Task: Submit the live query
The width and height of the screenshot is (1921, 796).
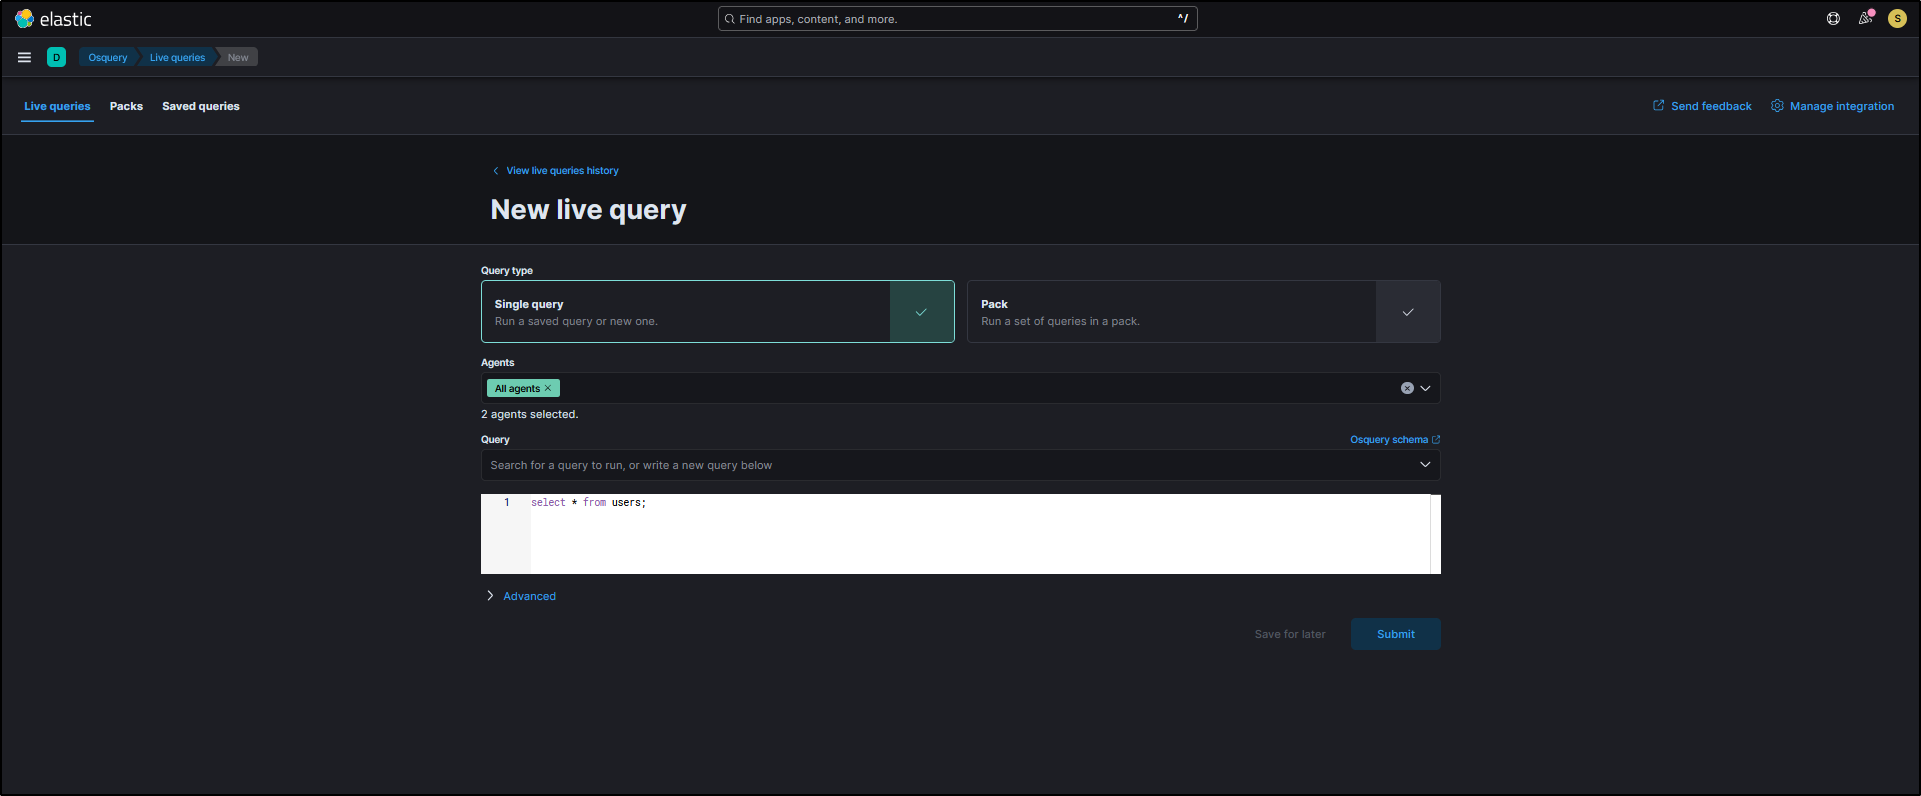Action: click(x=1395, y=634)
